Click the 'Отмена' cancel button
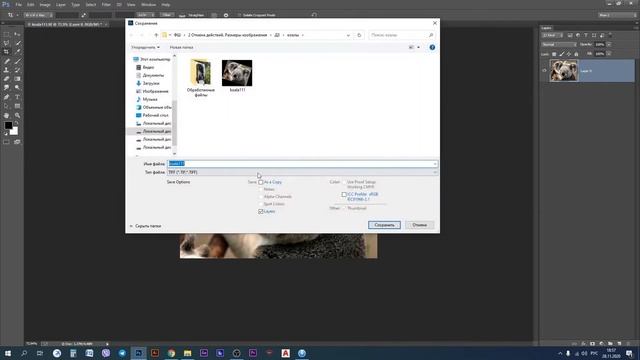The height and width of the screenshot is (360, 640). click(420, 225)
